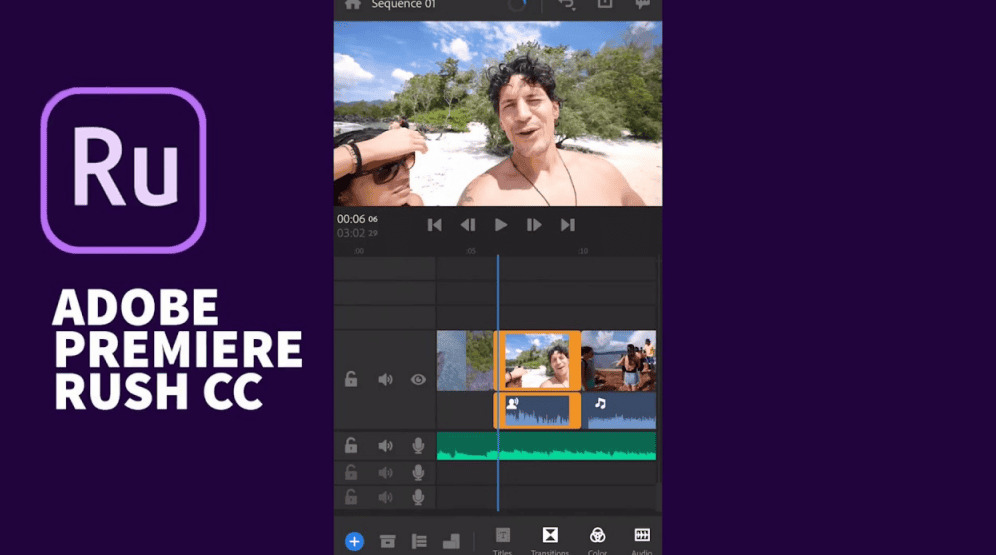Open the Transitions panel

click(x=550, y=538)
